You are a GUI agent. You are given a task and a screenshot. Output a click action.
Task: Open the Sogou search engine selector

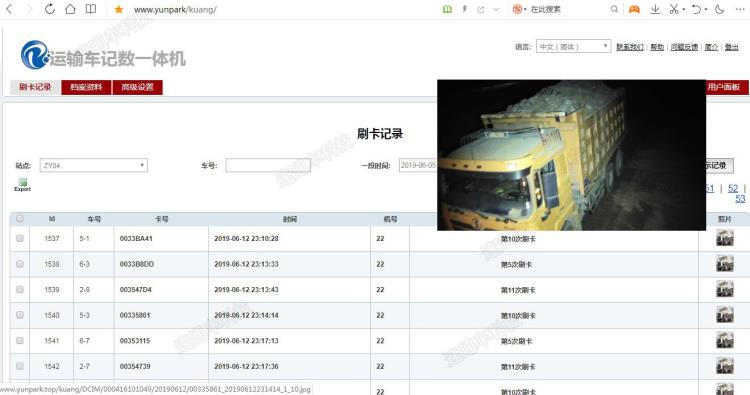click(519, 9)
